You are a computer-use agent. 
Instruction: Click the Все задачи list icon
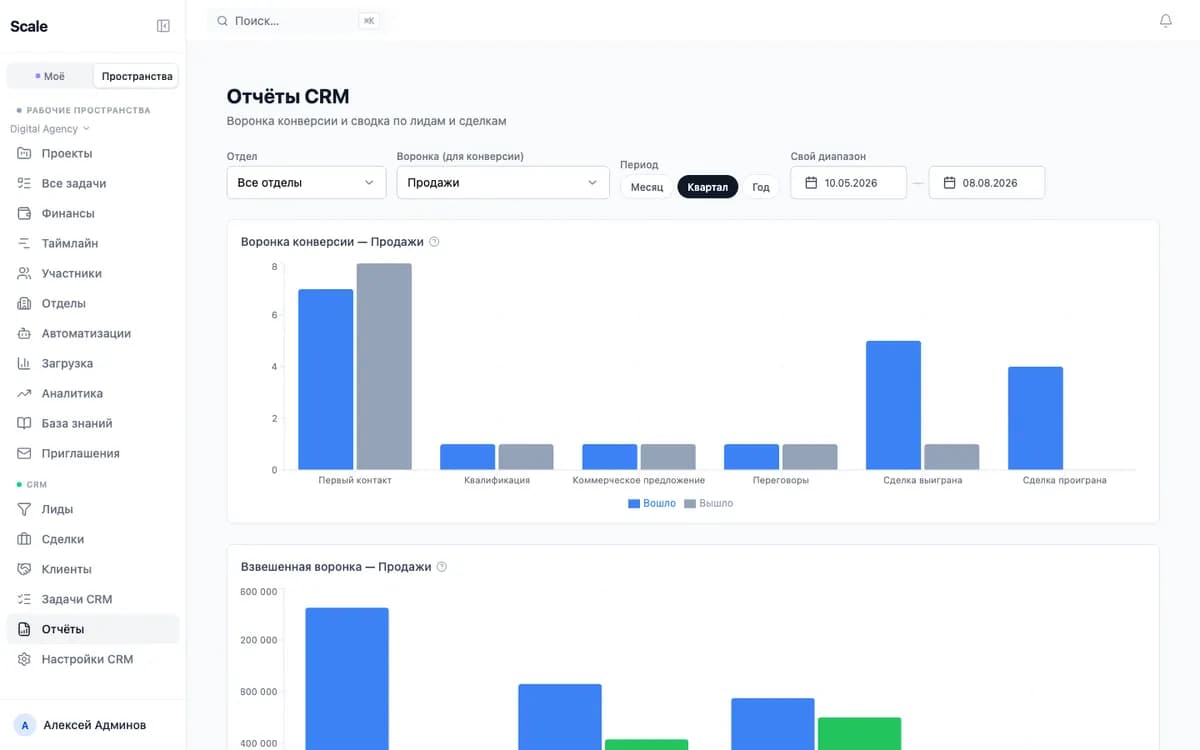24,183
